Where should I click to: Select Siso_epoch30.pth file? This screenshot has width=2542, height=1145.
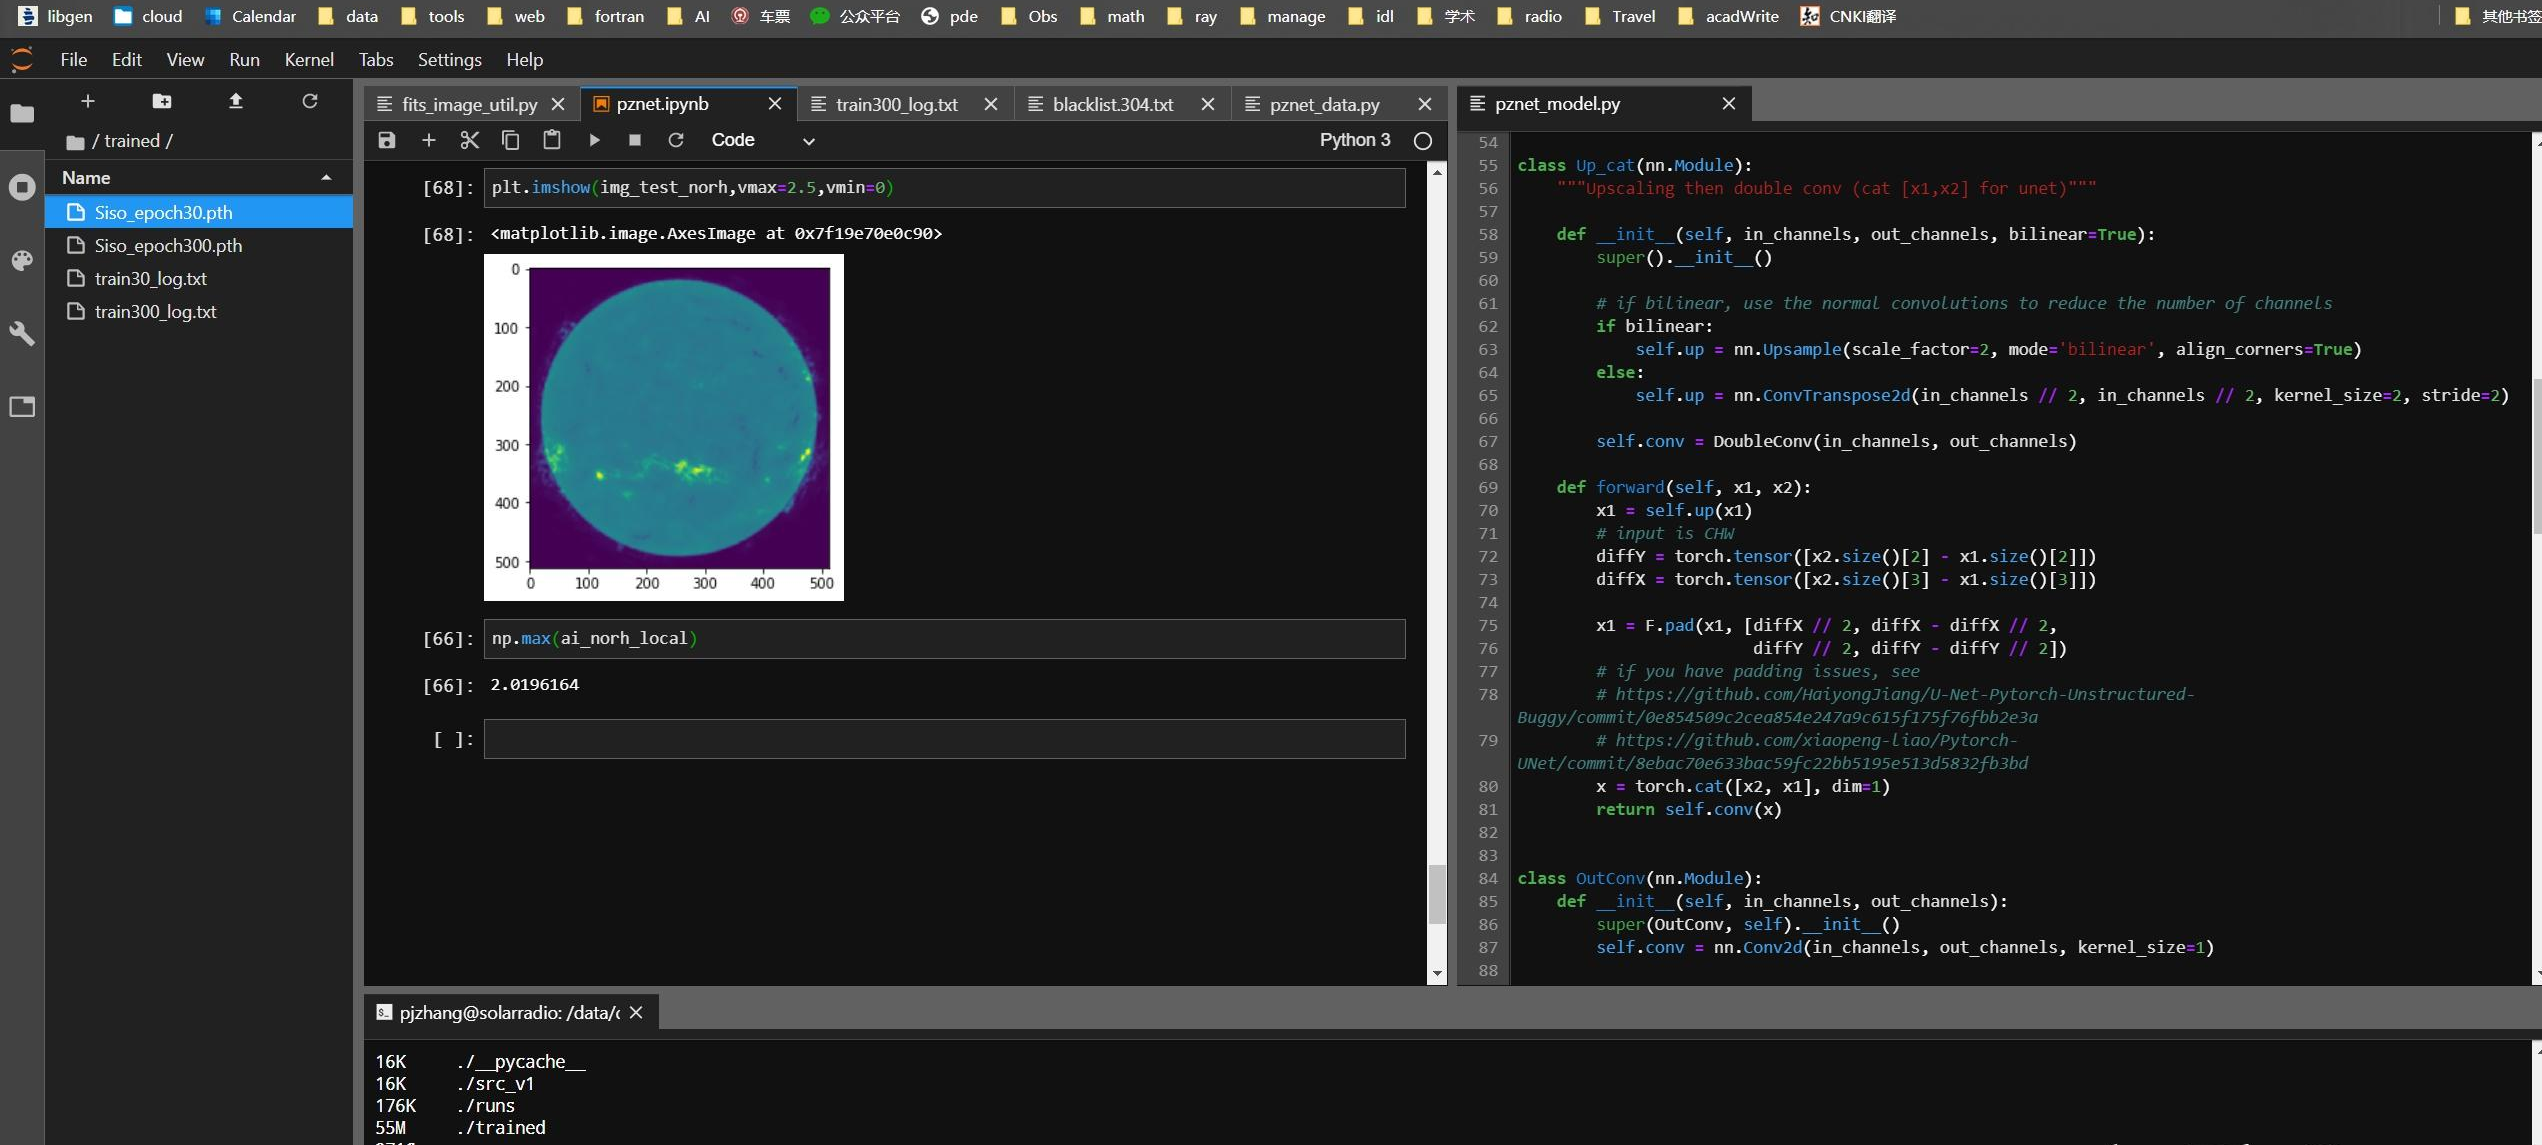(x=199, y=213)
